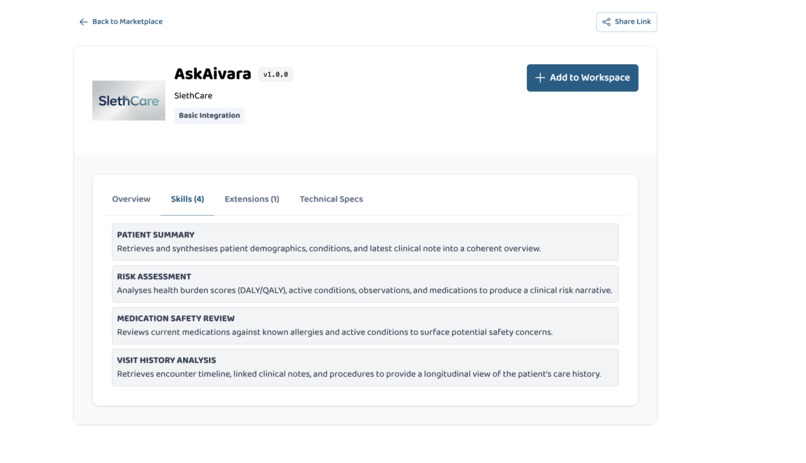Click the AskAivara title
The width and height of the screenshot is (806, 463).
(212, 74)
